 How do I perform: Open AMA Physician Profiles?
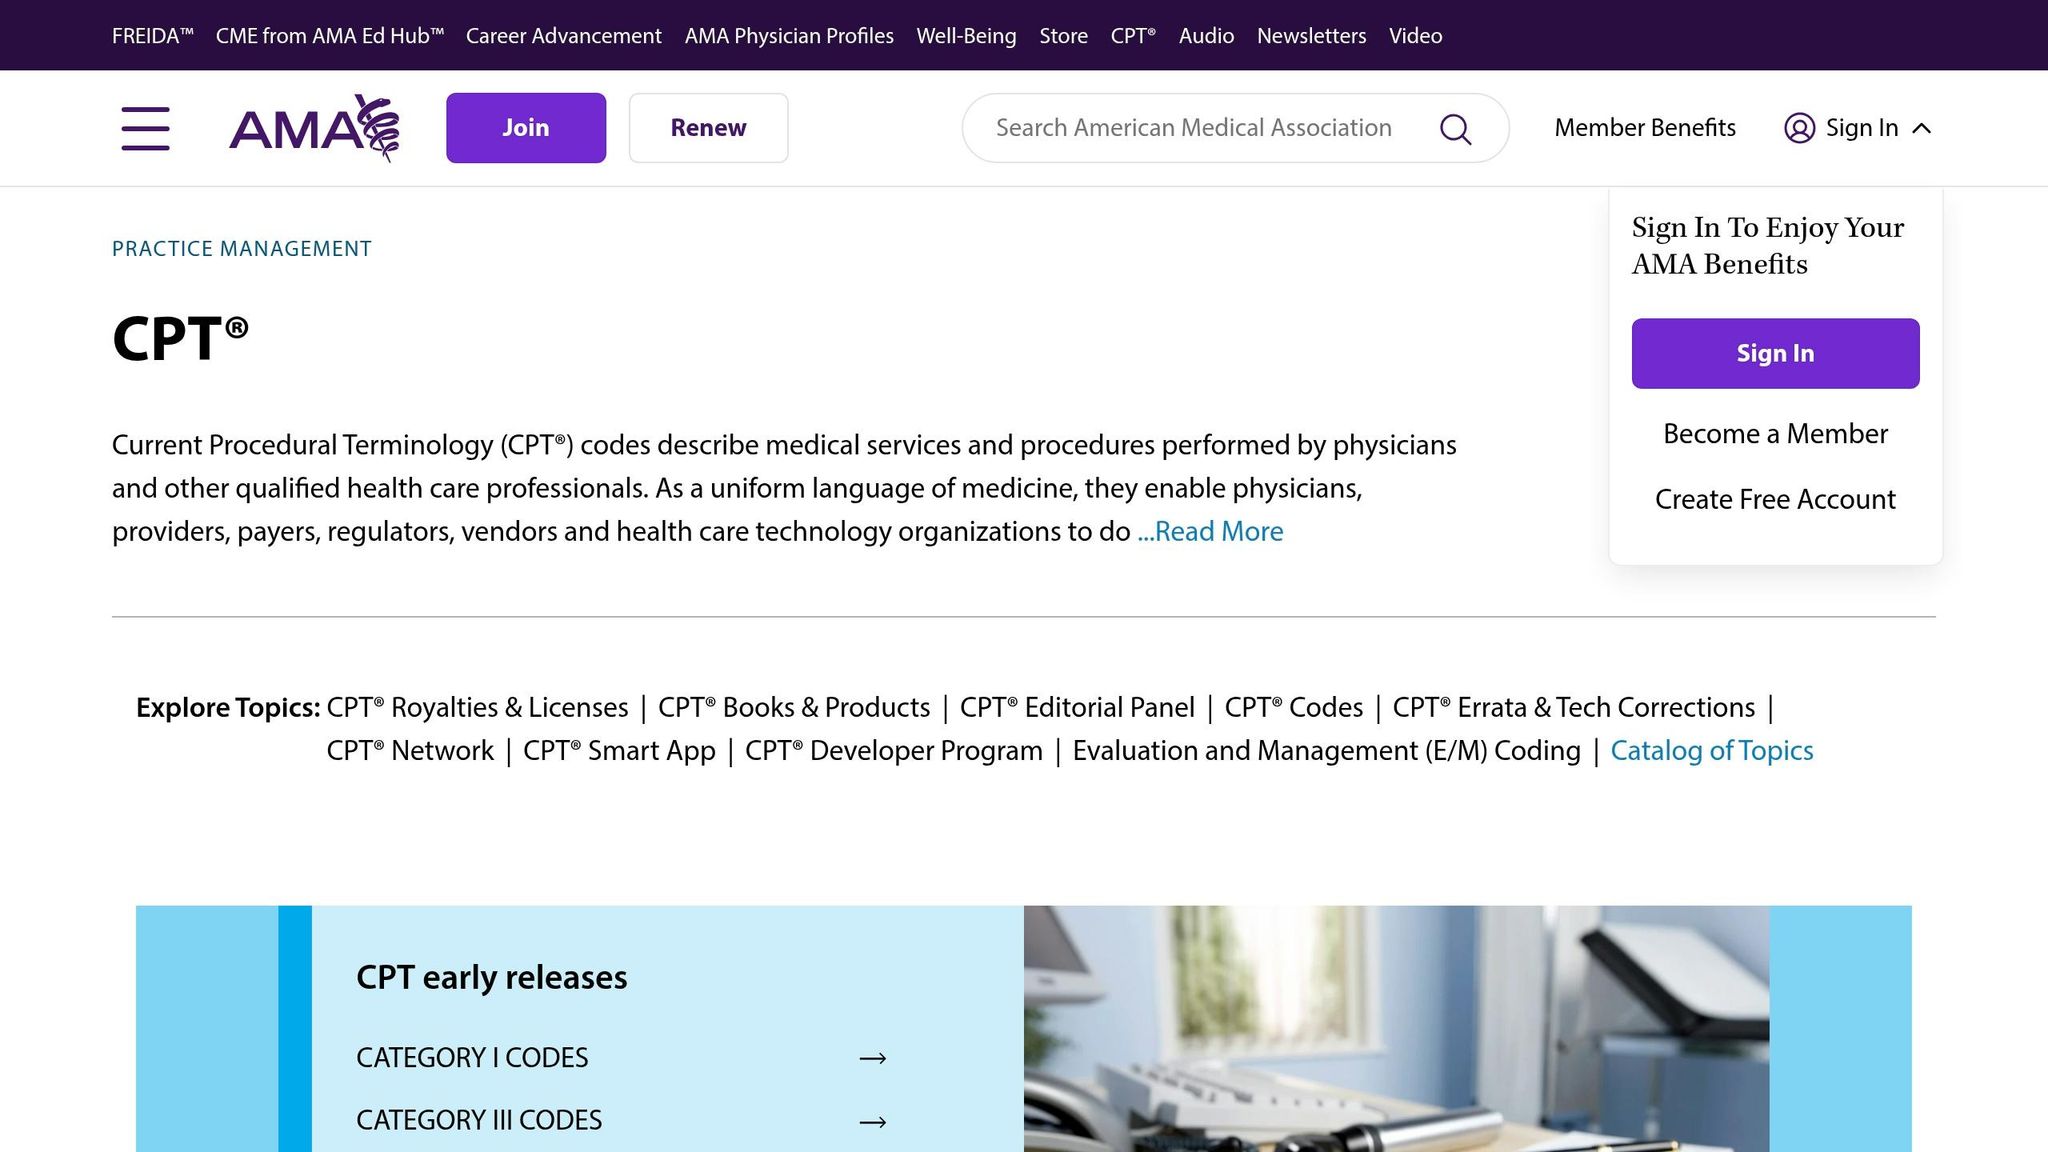(789, 36)
